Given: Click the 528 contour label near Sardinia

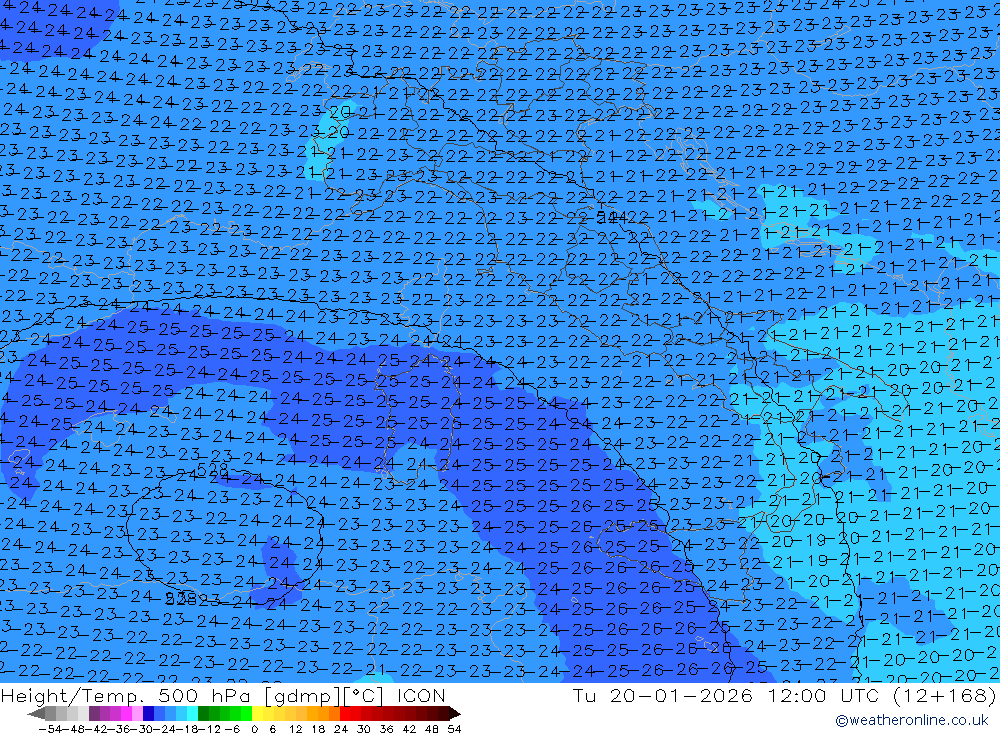Looking at the screenshot, I should tap(212, 470).
